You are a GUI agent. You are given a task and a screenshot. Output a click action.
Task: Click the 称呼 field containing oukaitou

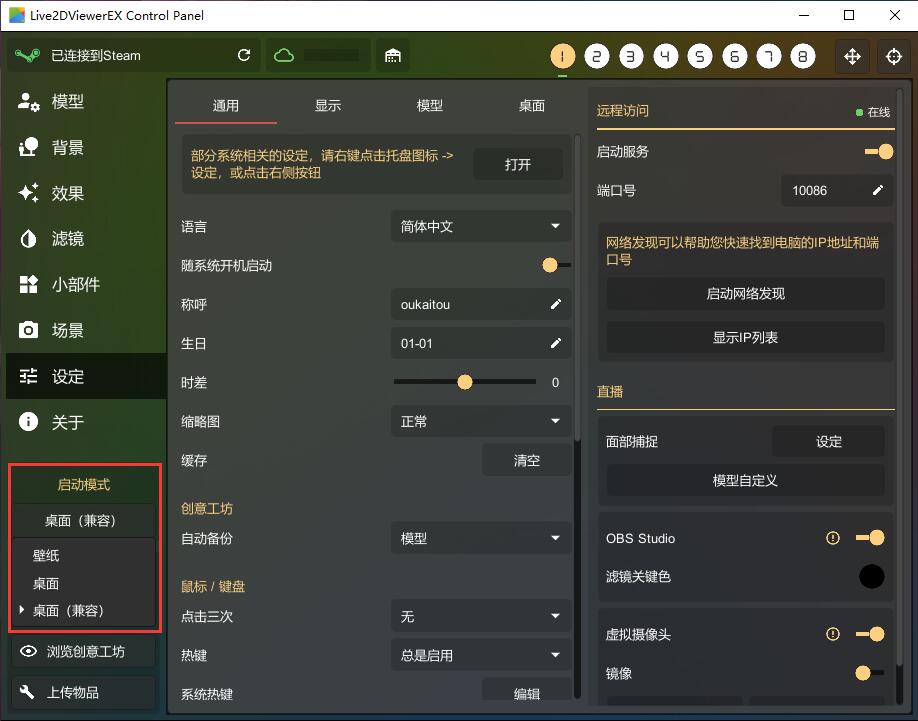click(x=481, y=304)
